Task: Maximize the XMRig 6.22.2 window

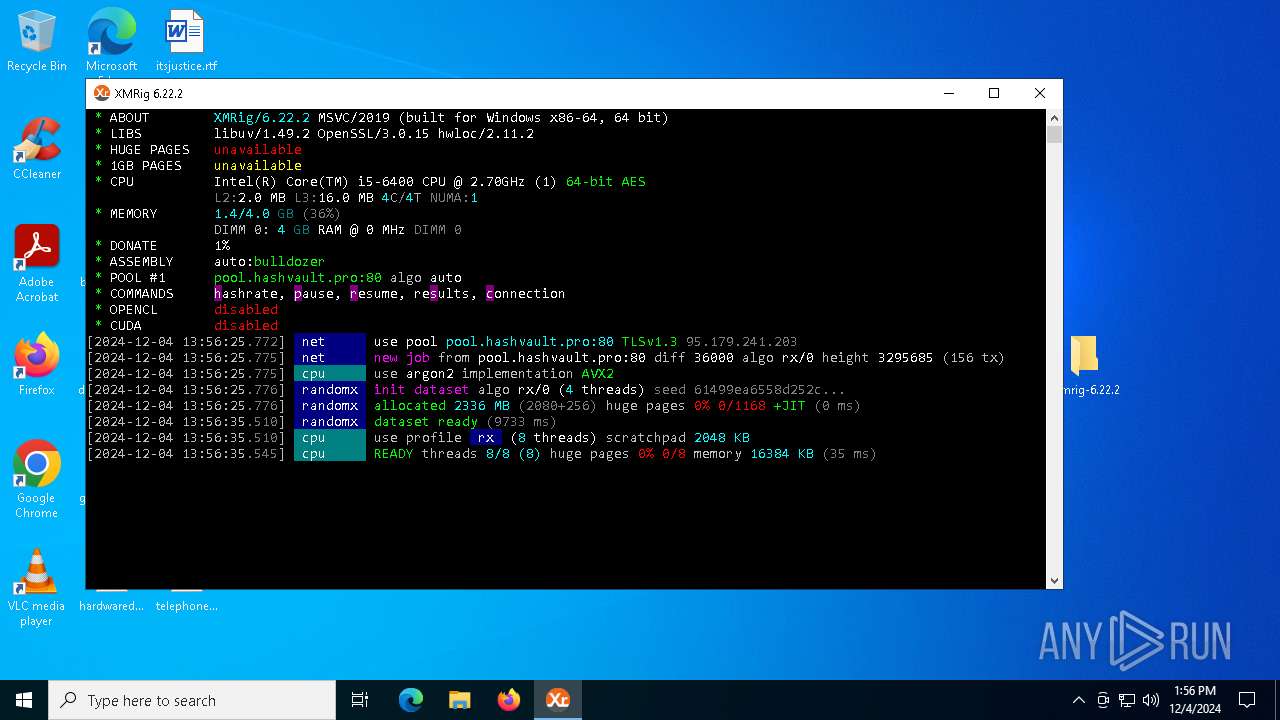Action: coord(994,93)
